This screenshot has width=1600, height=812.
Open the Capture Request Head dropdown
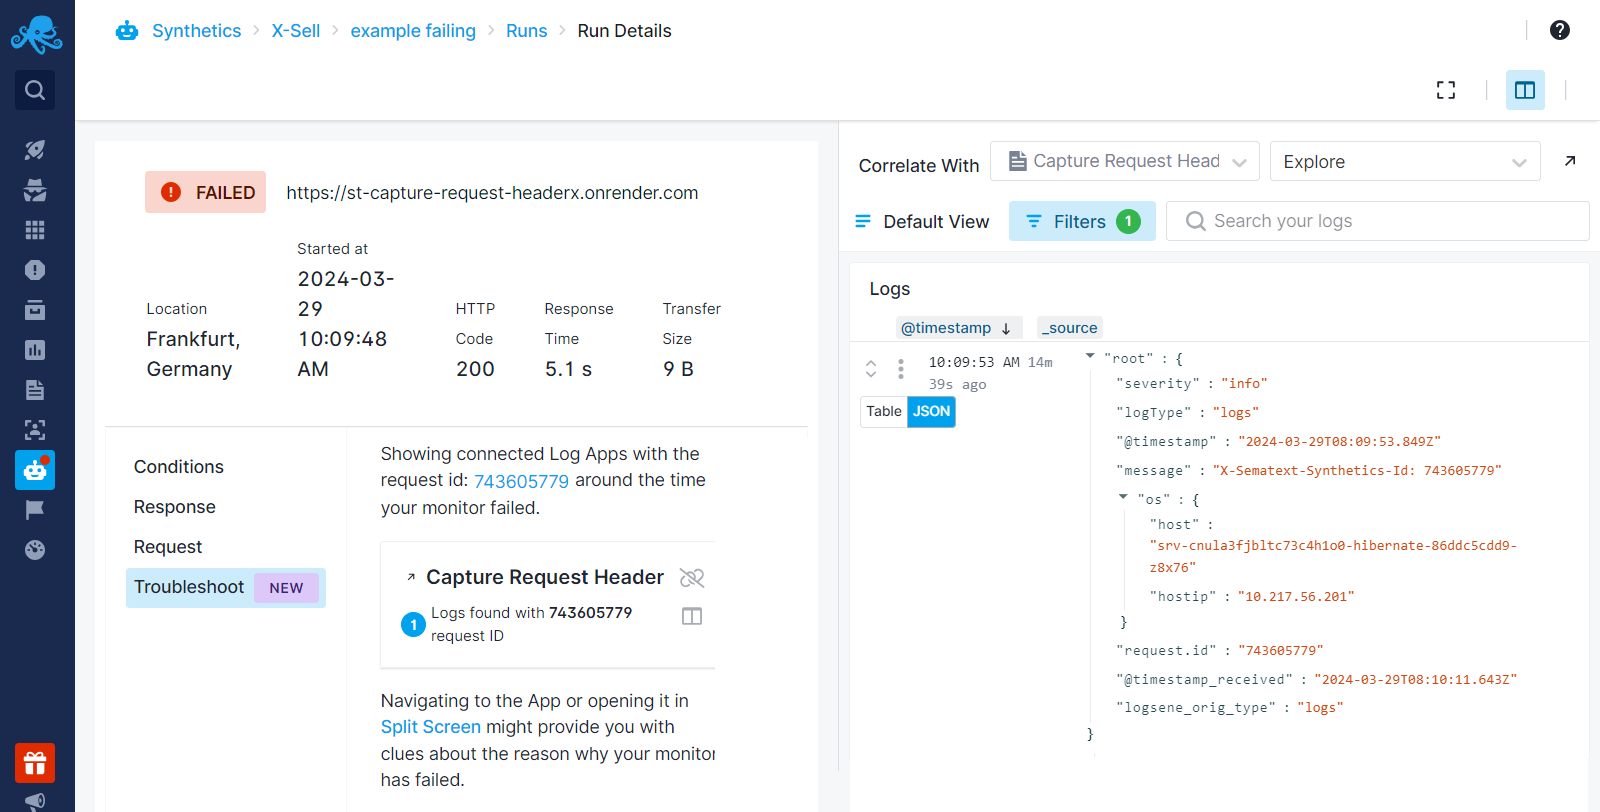pos(1125,161)
